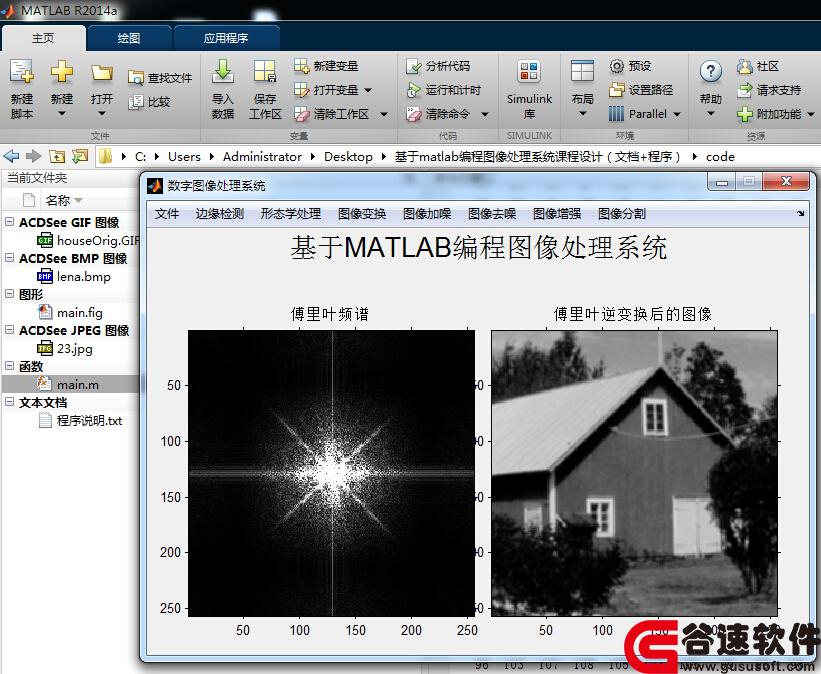Open the 附加功能 dropdown arrow

pos(811,114)
